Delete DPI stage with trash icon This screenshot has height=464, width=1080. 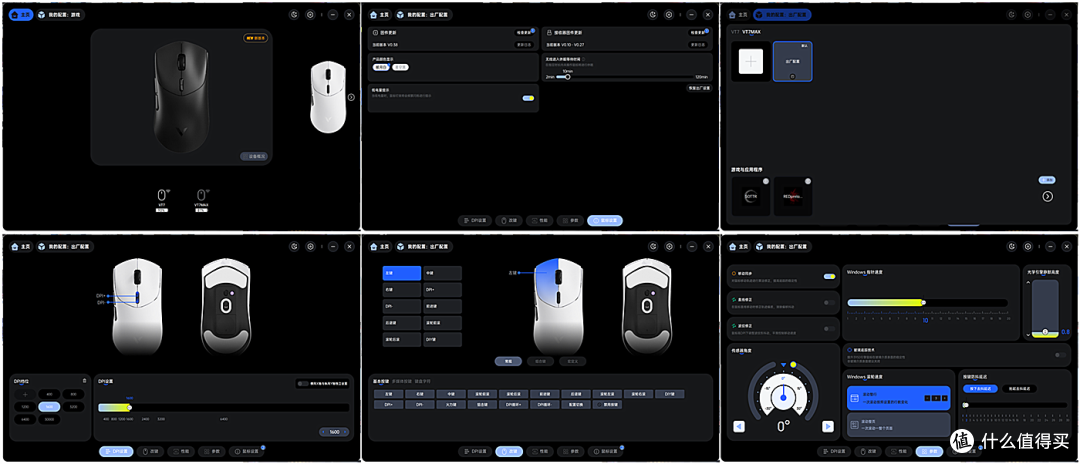pos(84,380)
